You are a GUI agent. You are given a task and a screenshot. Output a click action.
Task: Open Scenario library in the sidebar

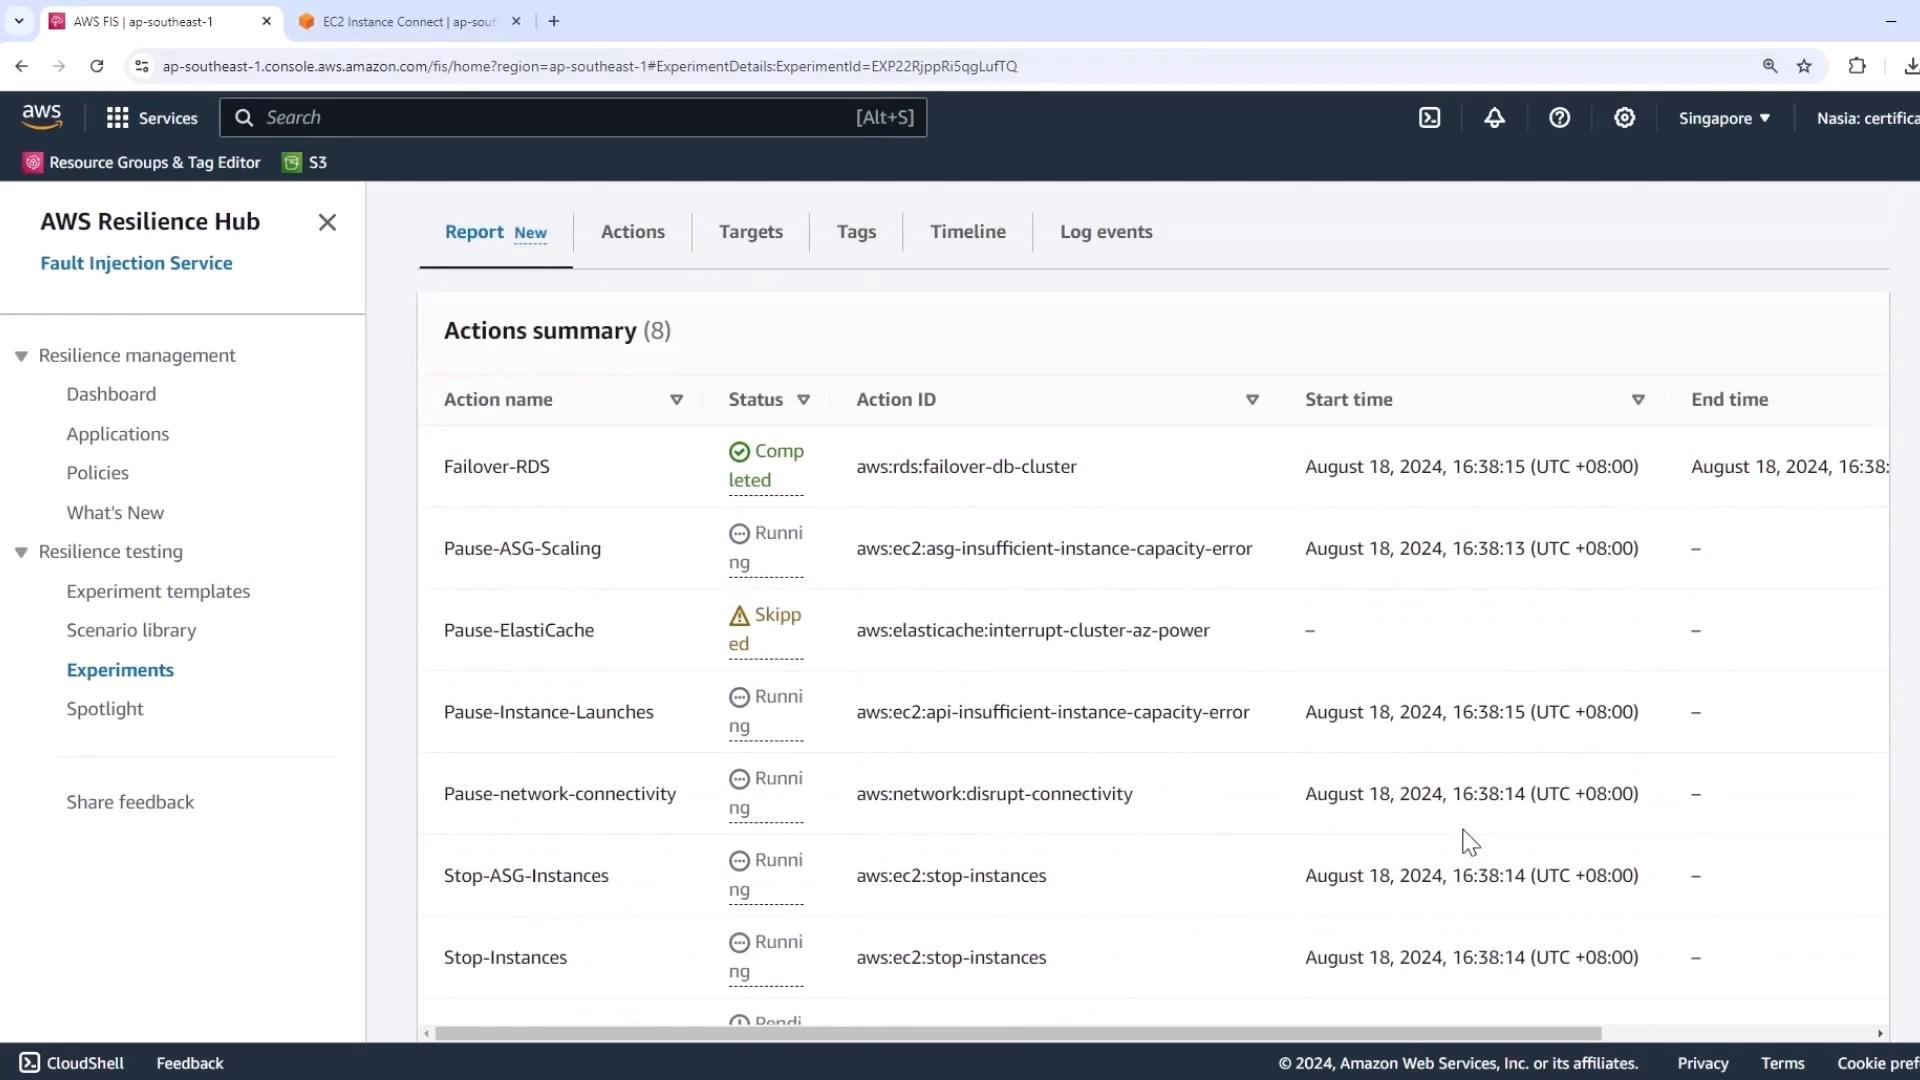131,630
